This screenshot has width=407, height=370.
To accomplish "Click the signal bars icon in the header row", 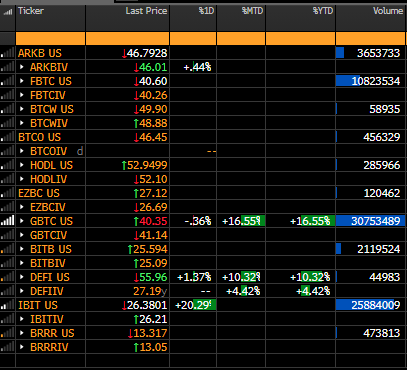I will tap(8, 12).
